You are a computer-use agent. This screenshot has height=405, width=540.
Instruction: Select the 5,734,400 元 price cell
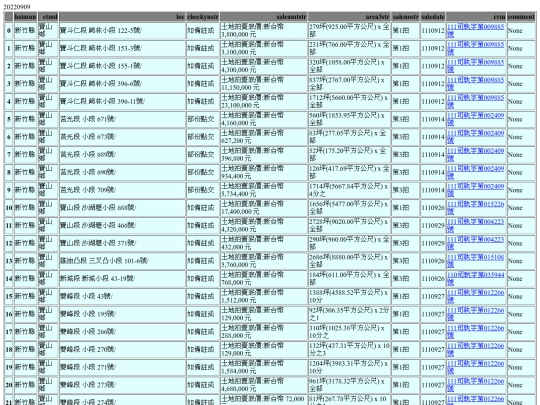(x=263, y=190)
